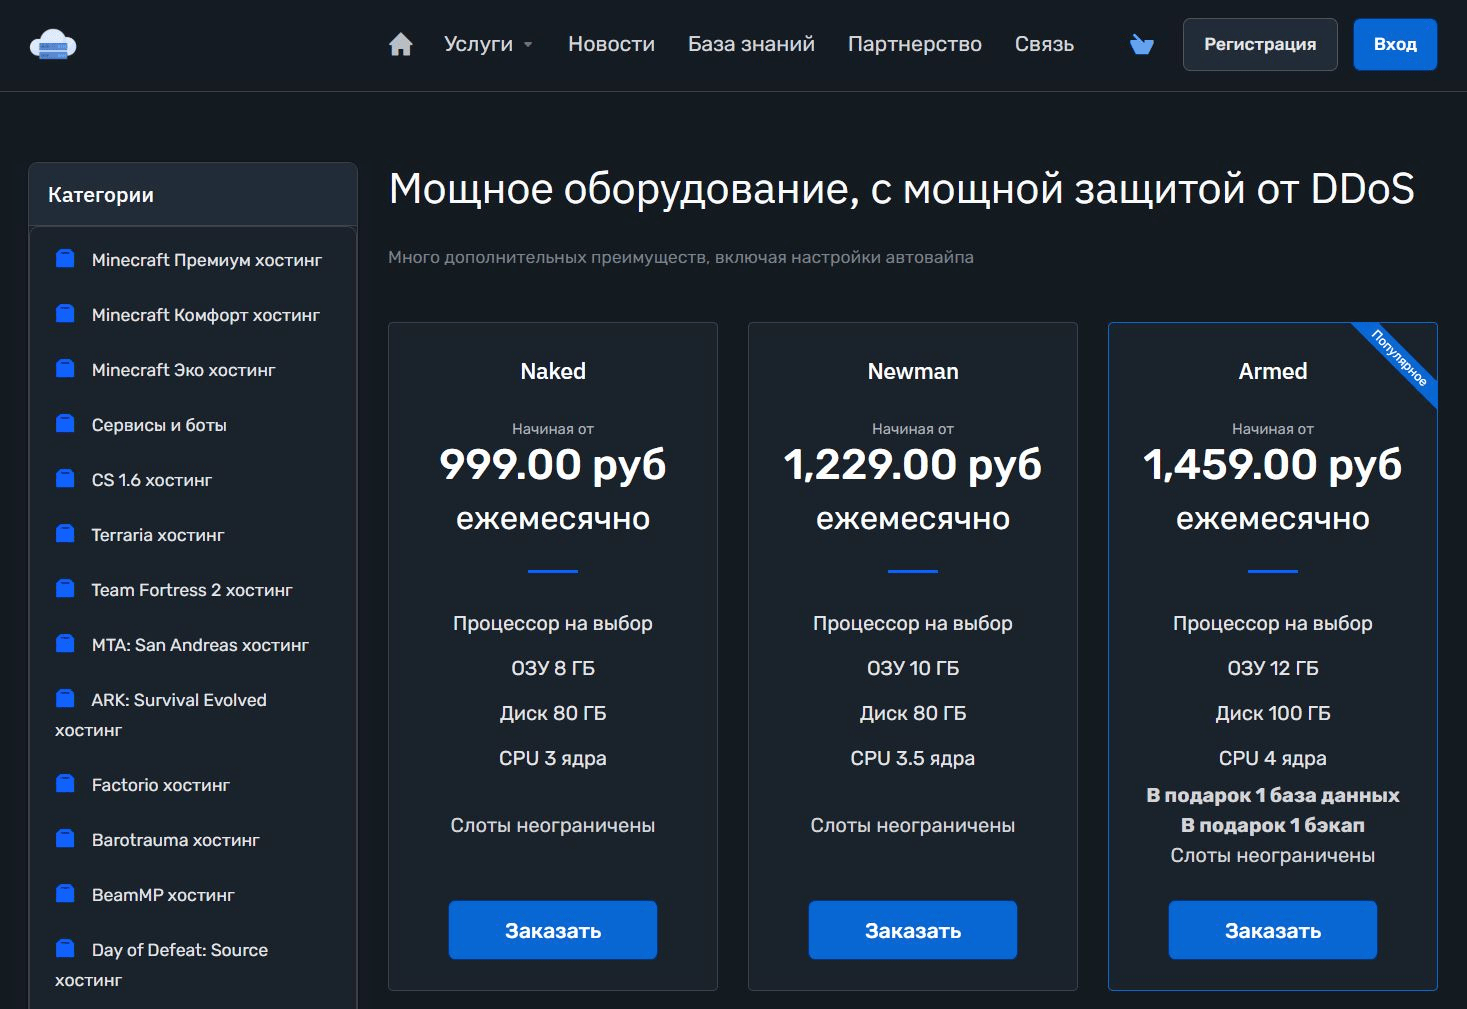Click the icon beside Сервисы и боты
The height and width of the screenshot is (1009, 1467).
point(65,424)
